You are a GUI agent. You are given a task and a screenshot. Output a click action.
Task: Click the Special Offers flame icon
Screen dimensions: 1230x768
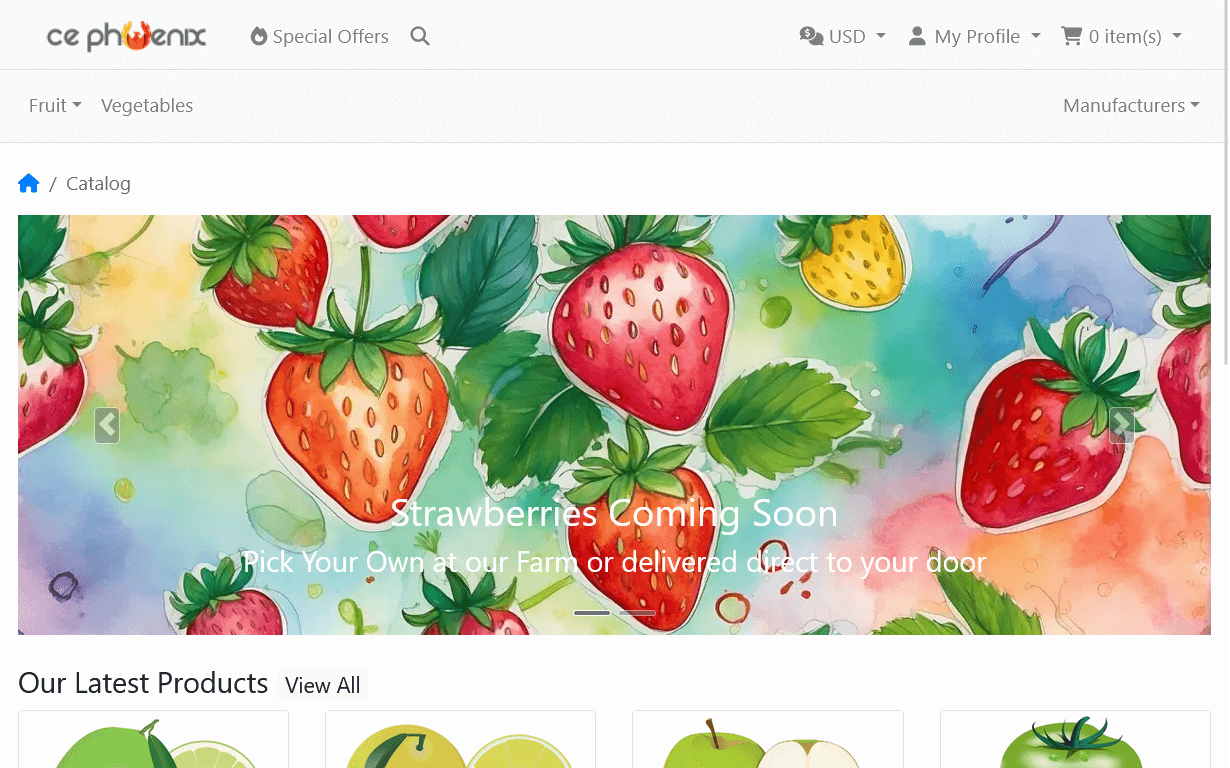pos(259,37)
